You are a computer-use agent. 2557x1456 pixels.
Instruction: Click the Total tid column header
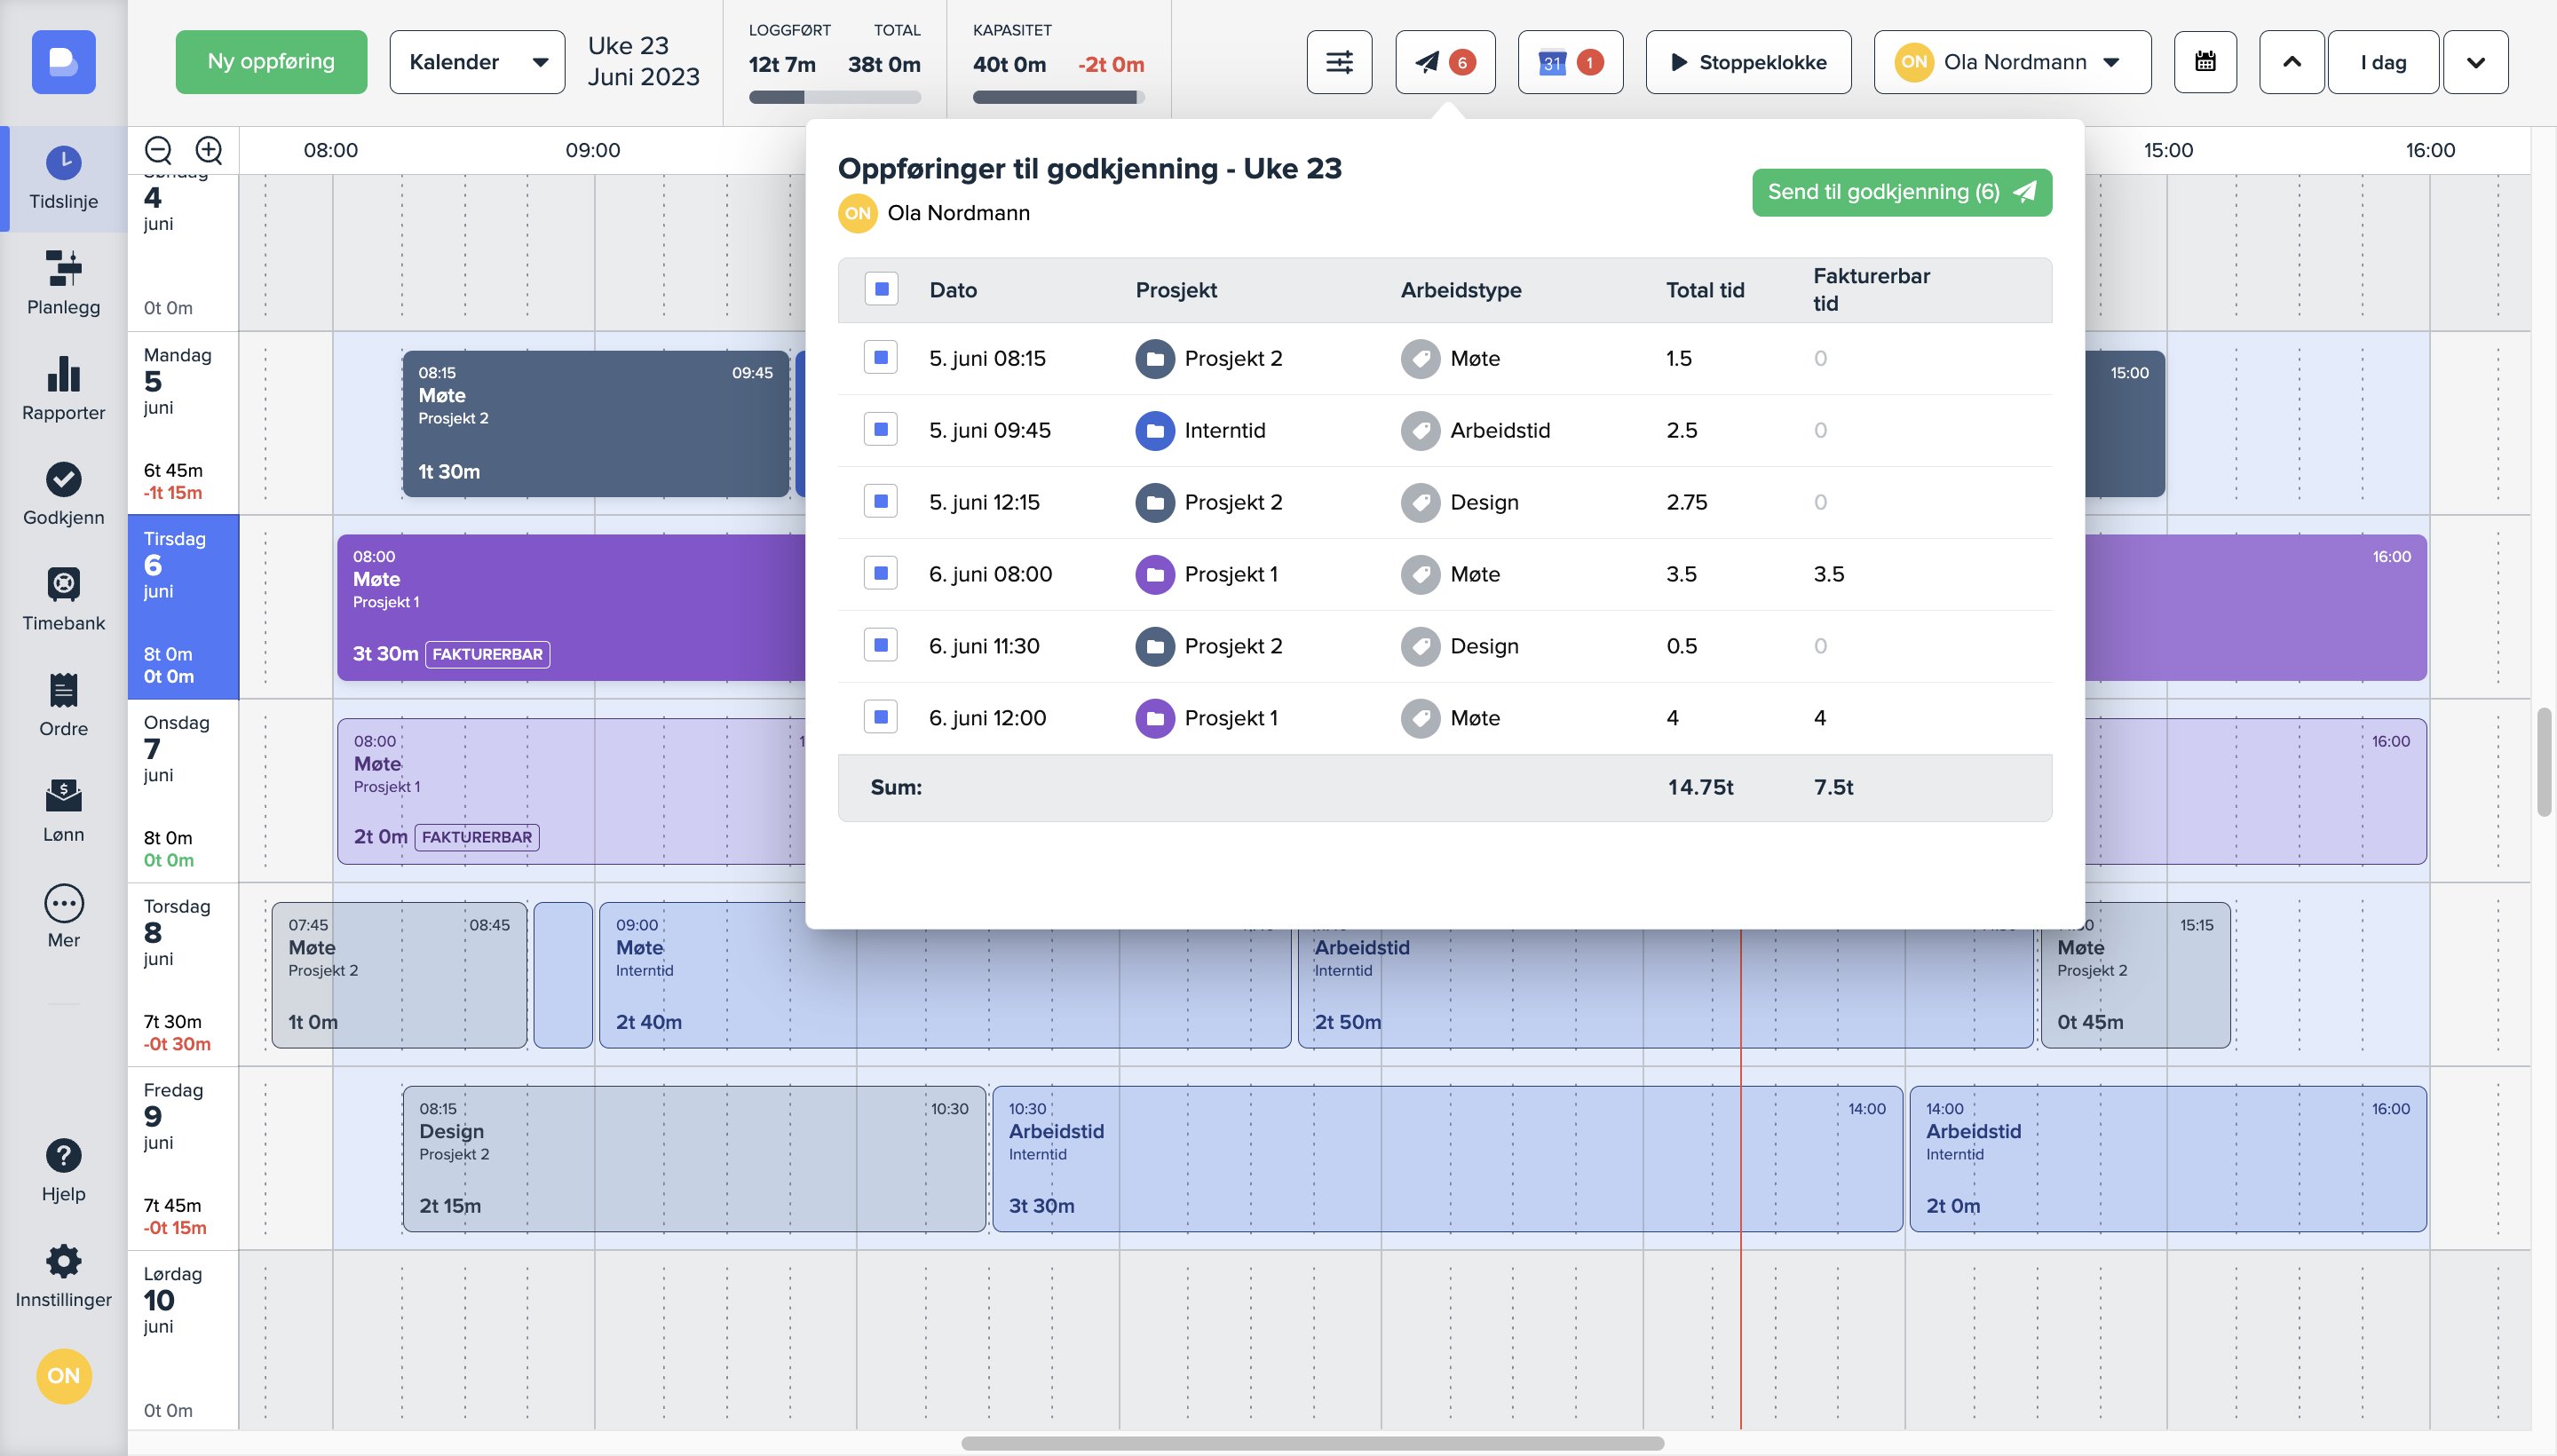1705,290
